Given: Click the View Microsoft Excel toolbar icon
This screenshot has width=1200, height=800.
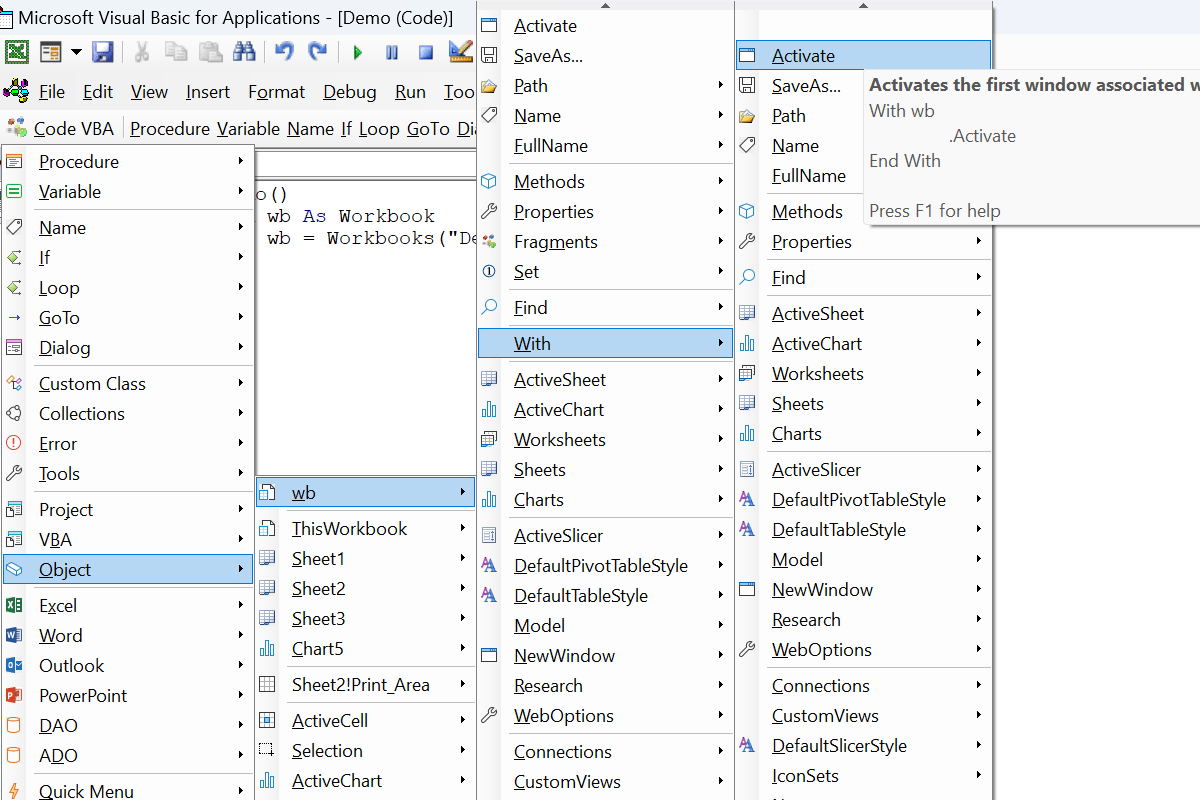Looking at the screenshot, I should (16, 52).
